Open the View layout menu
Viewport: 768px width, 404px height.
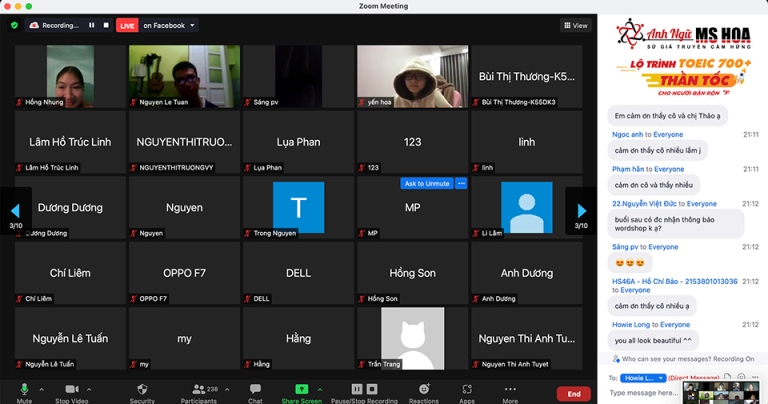576,25
